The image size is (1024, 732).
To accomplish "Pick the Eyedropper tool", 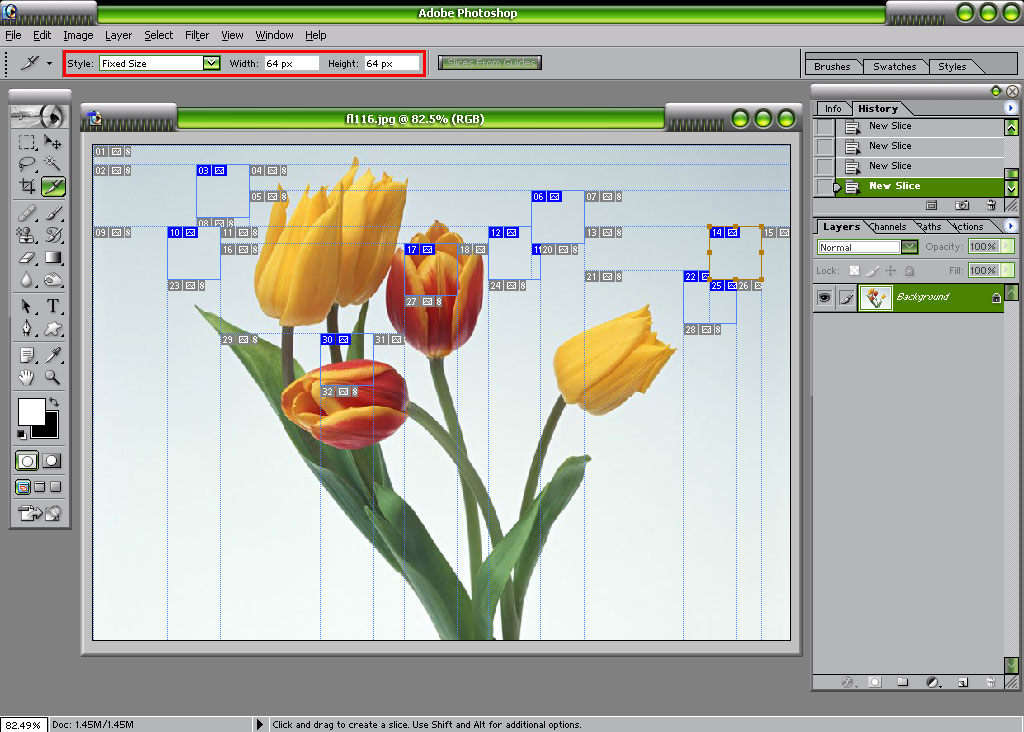I will (x=53, y=354).
